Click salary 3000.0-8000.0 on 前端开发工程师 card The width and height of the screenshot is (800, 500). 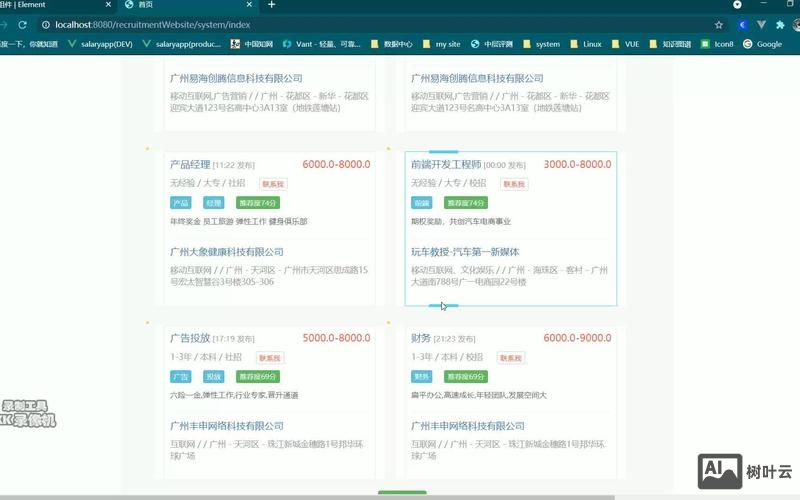(x=577, y=164)
